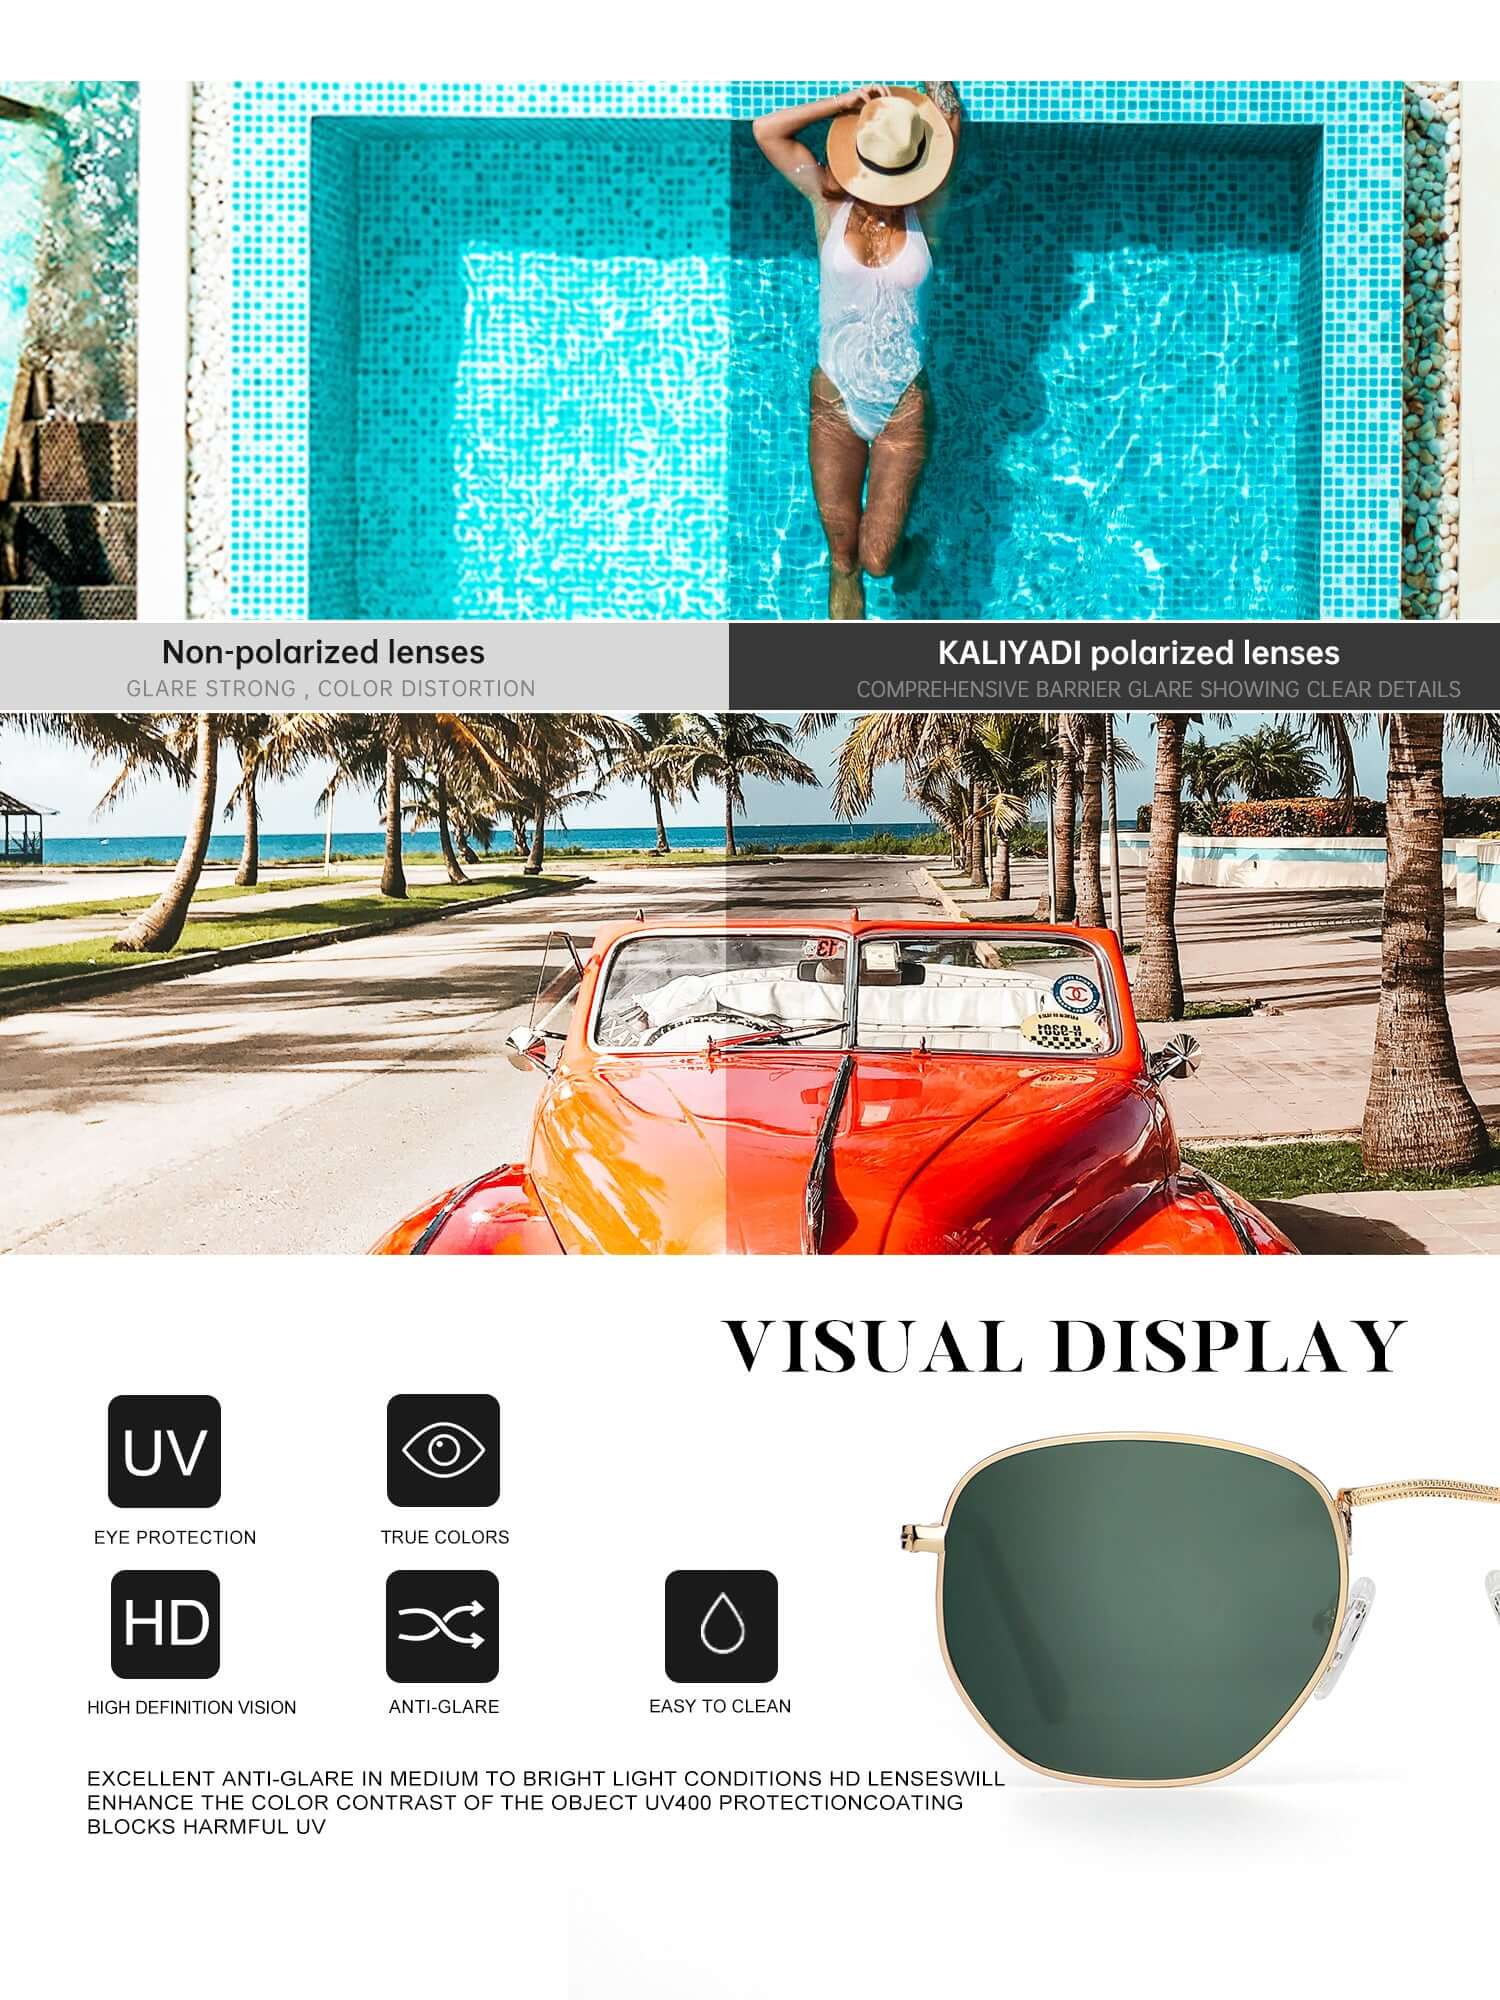
Task: Click the "TRUE COLORS" label
Action: 444,1537
